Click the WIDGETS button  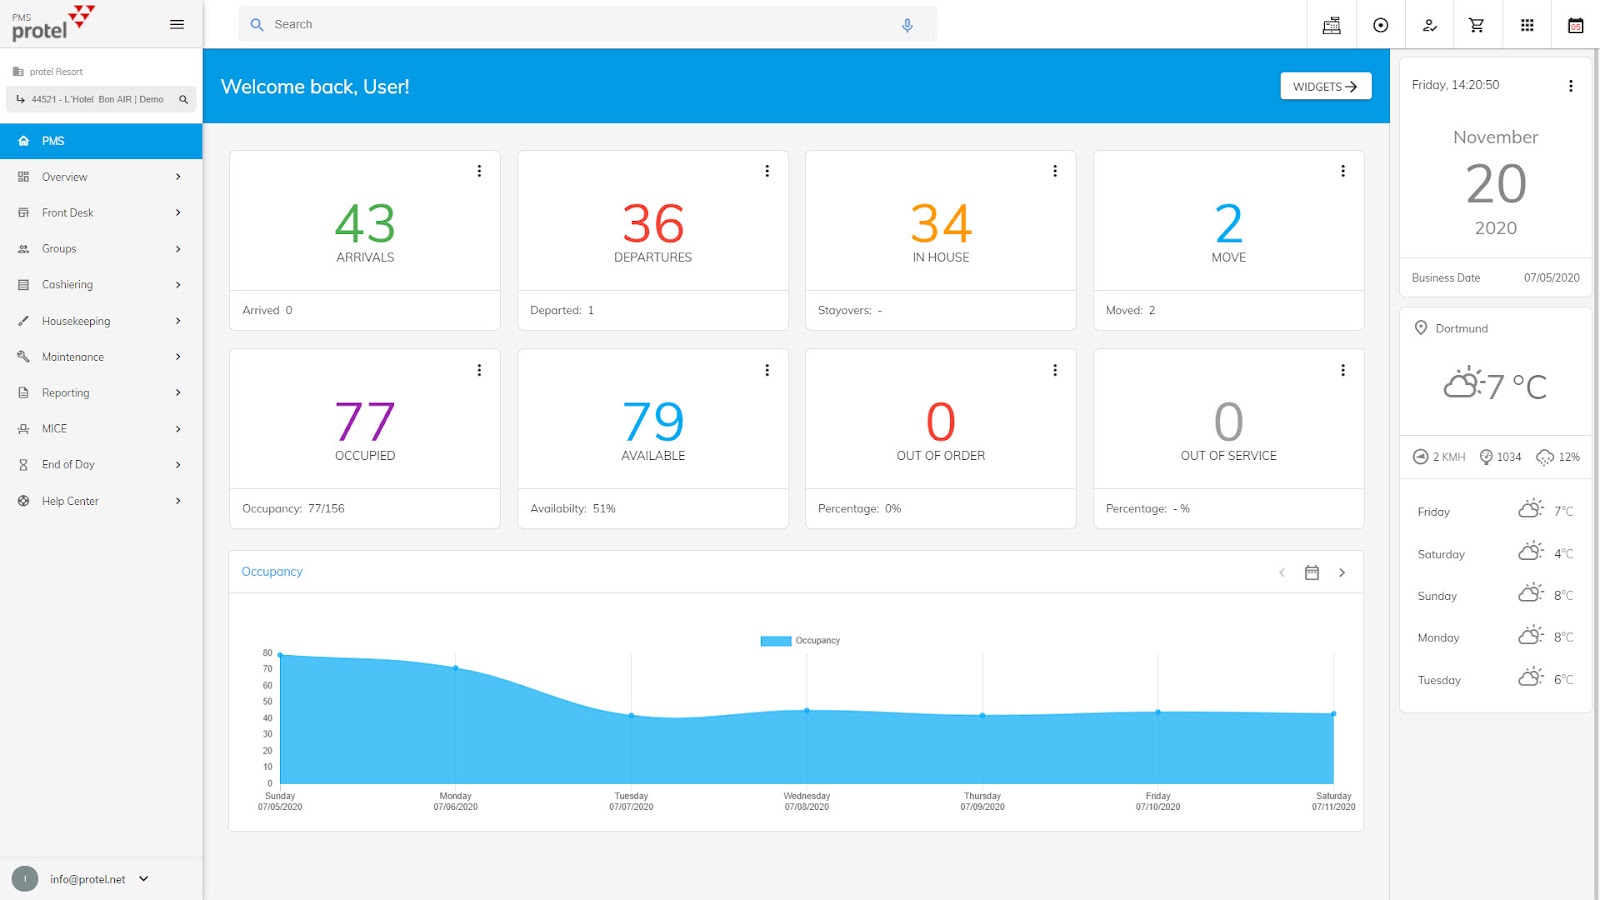pos(1325,86)
